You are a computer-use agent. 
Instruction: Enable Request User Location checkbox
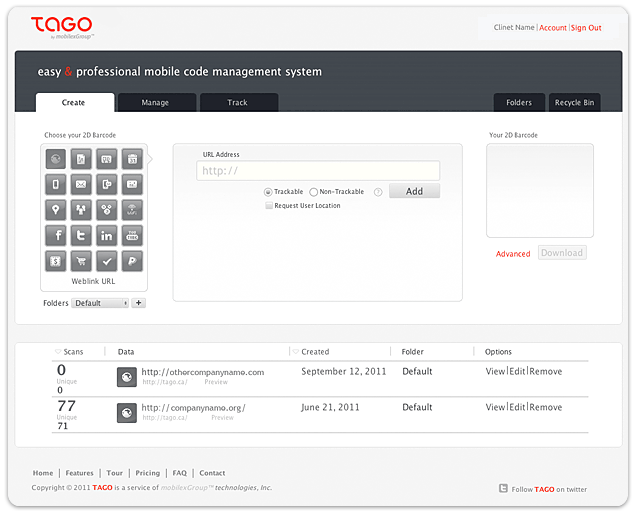click(268, 205)
